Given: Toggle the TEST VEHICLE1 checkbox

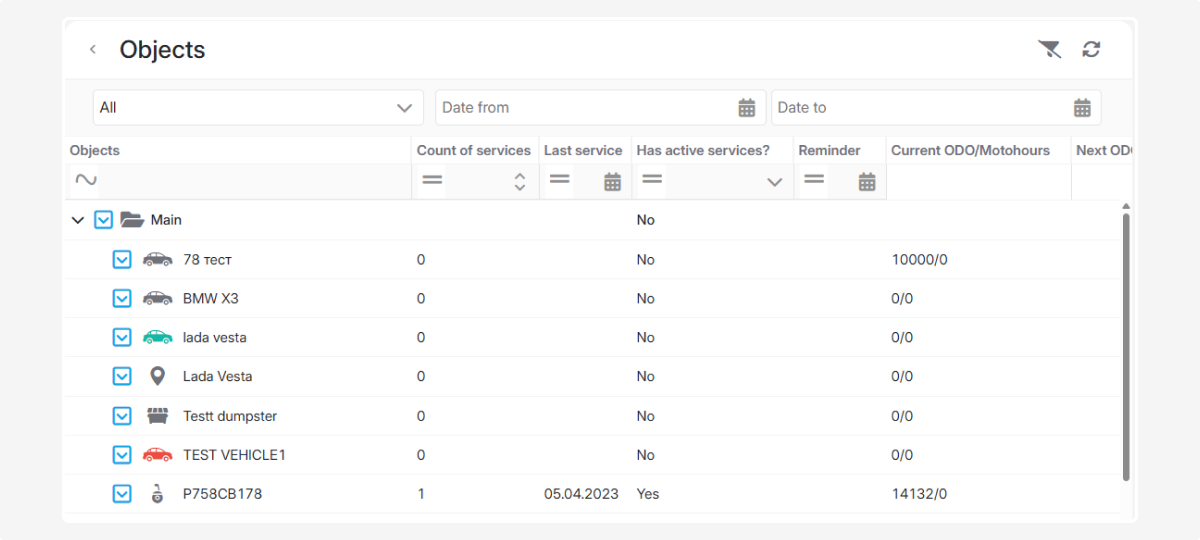Looking at the screenshot, I should [x=122, y=455].
